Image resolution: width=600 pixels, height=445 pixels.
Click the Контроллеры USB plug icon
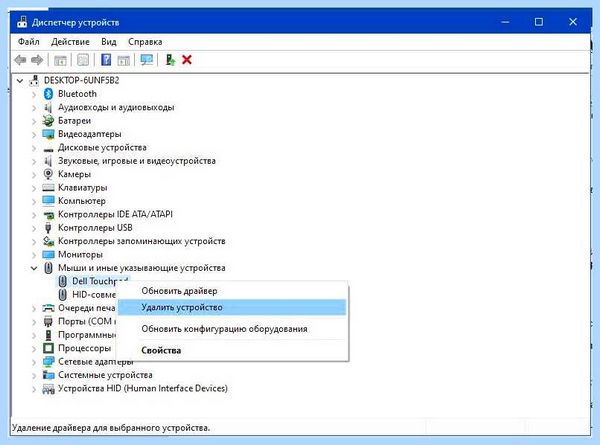click(48, 228)
